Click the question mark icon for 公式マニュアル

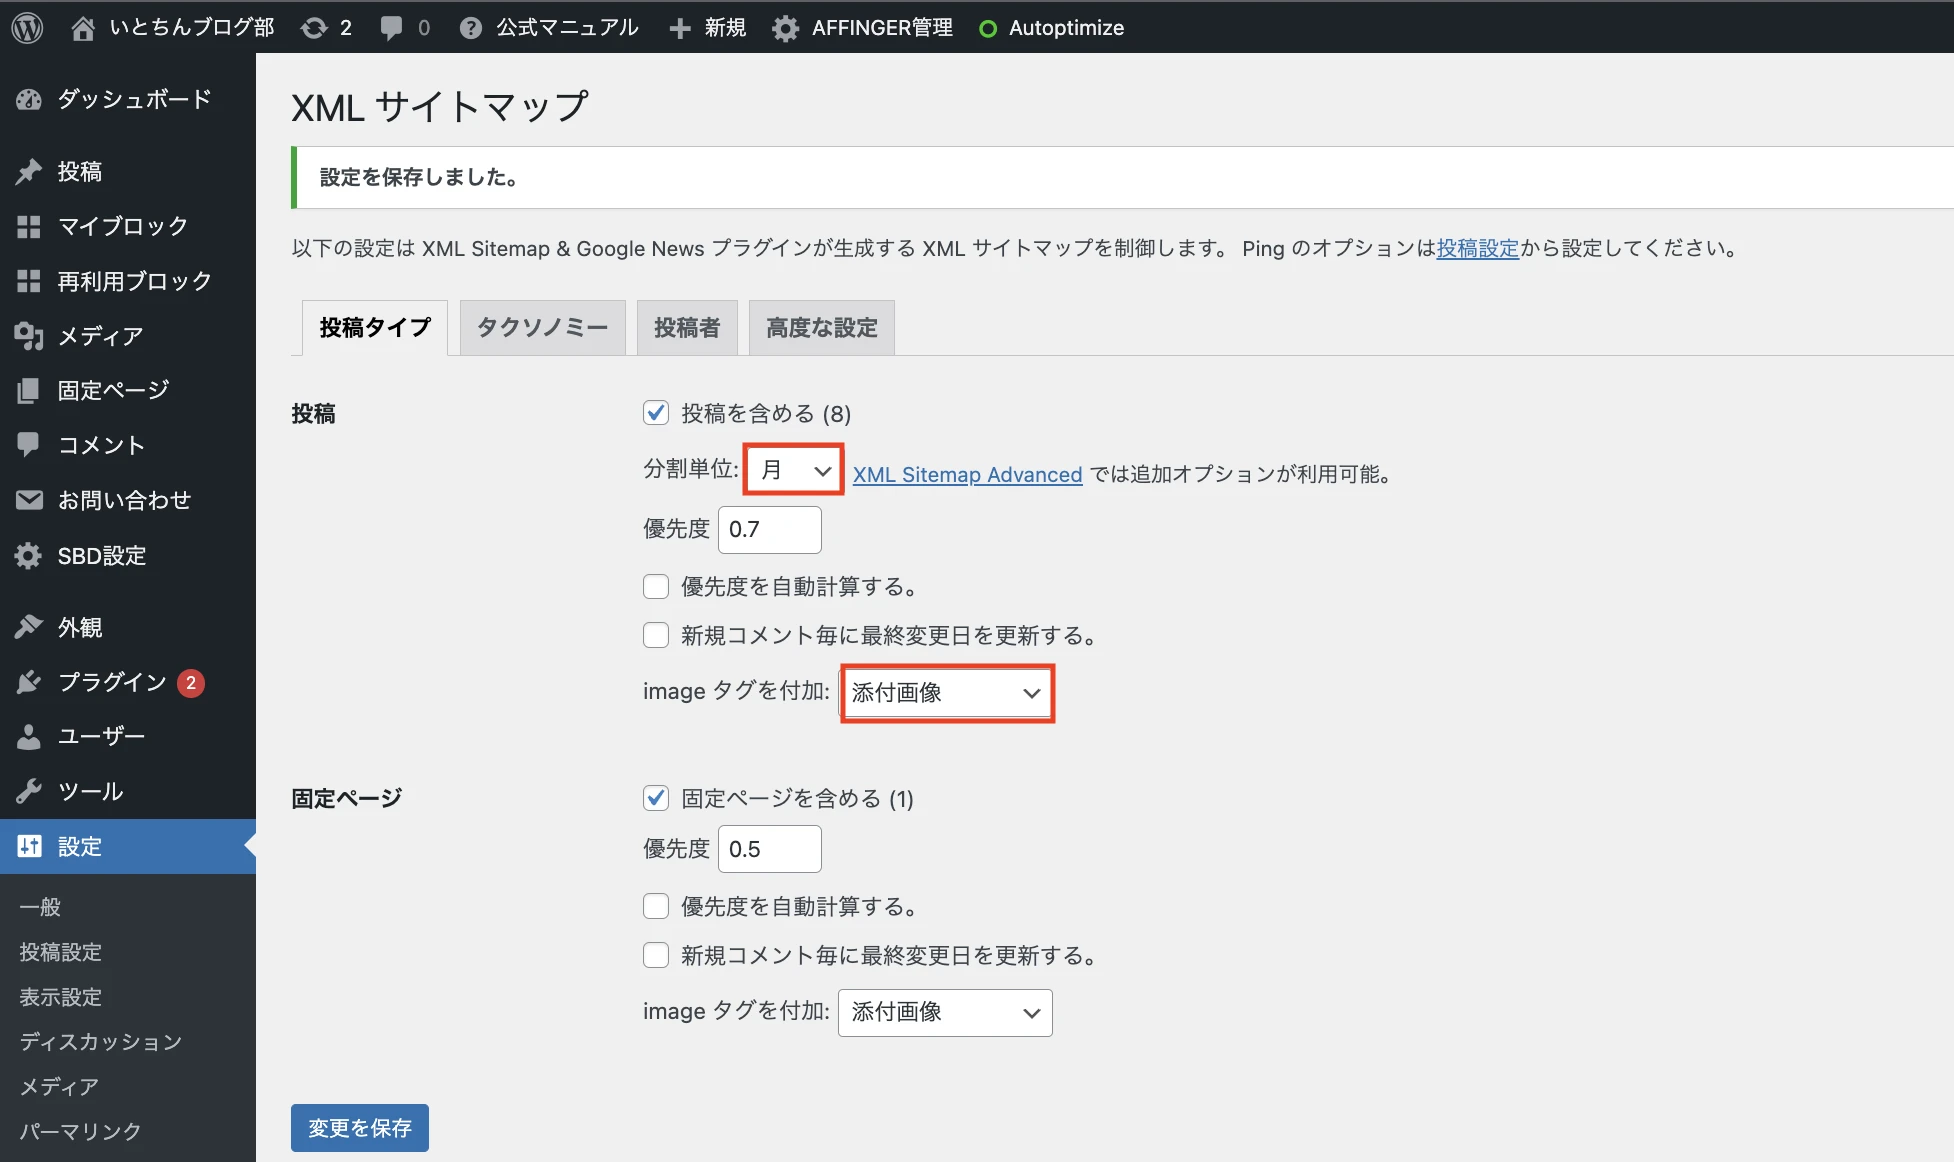click(x=471, y=28)
